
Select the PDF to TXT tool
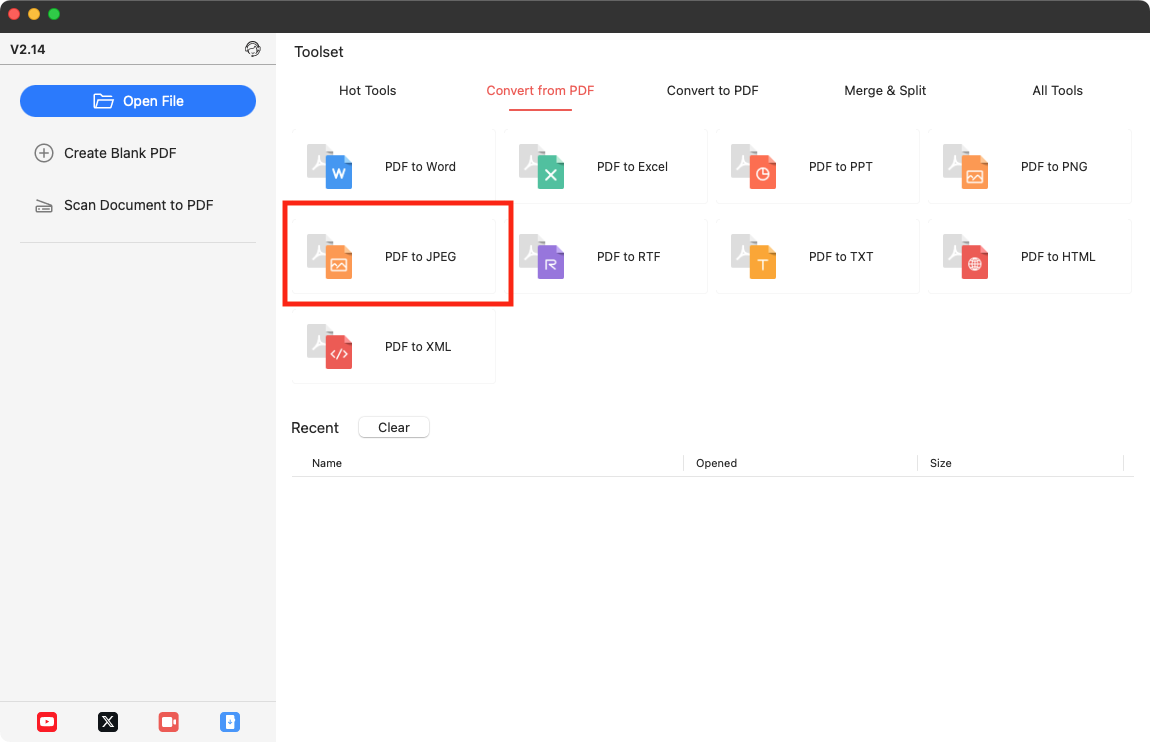816,257
